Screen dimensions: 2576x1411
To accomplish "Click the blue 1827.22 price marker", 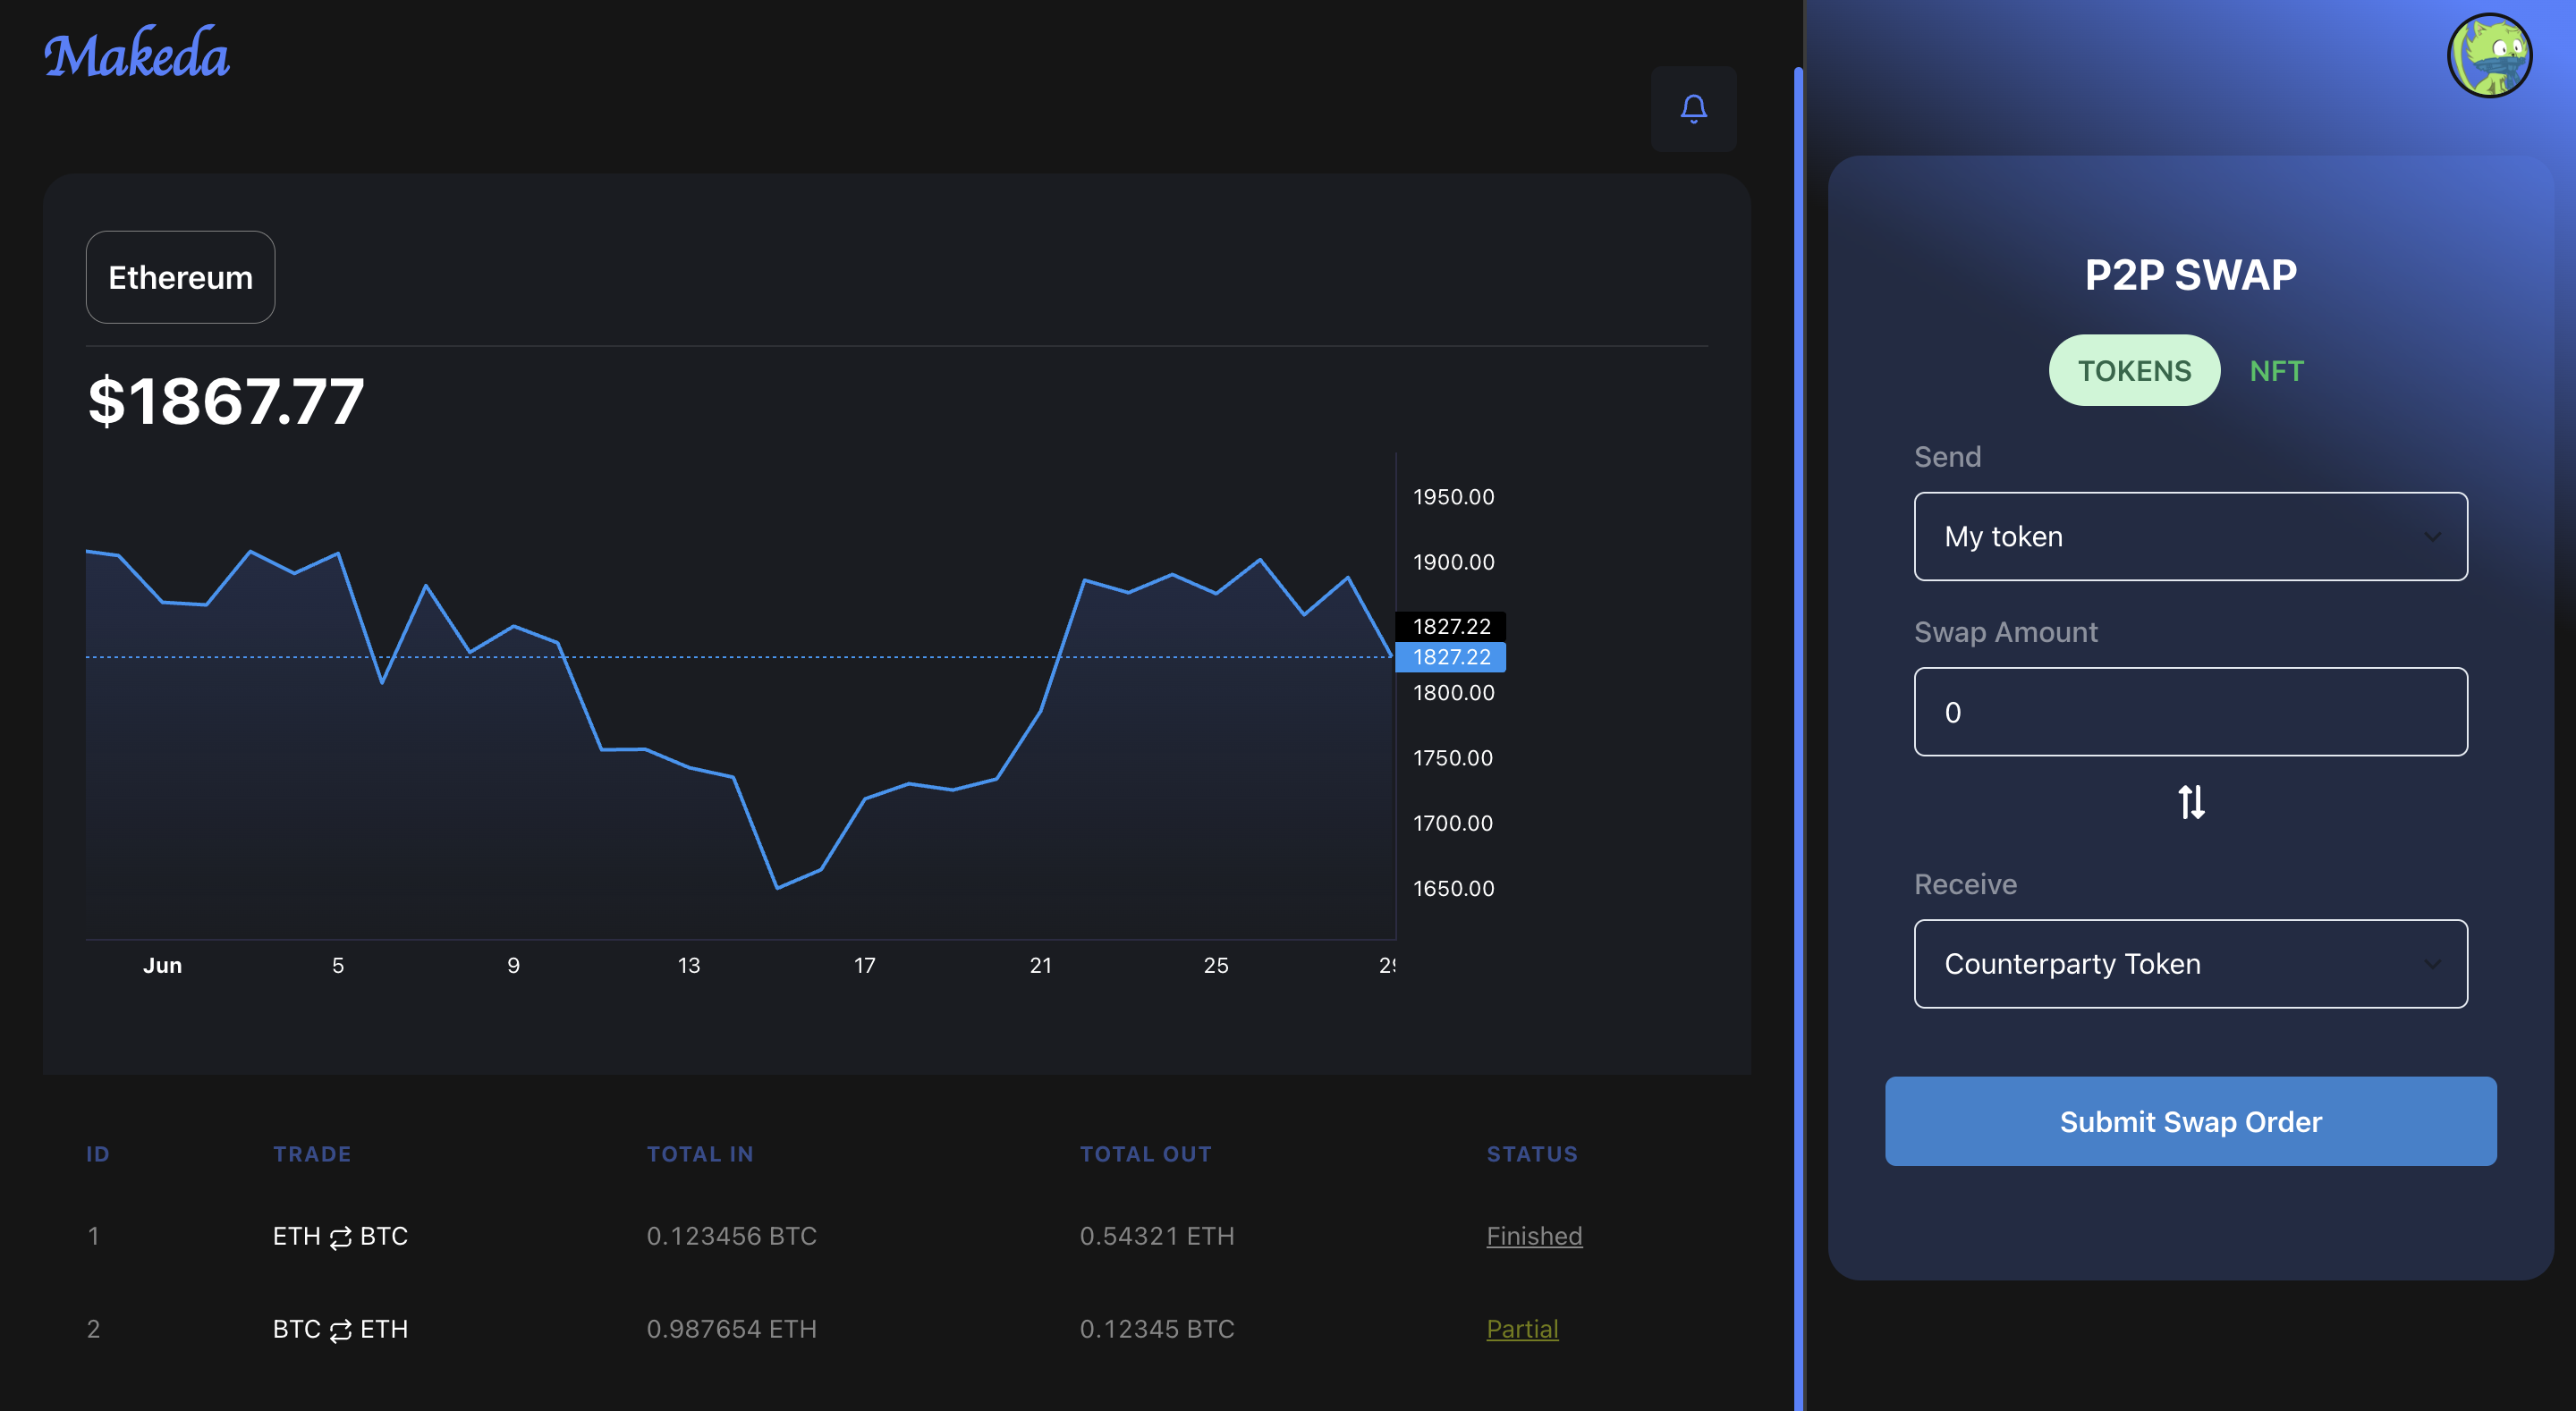I will pos(1450,657).
